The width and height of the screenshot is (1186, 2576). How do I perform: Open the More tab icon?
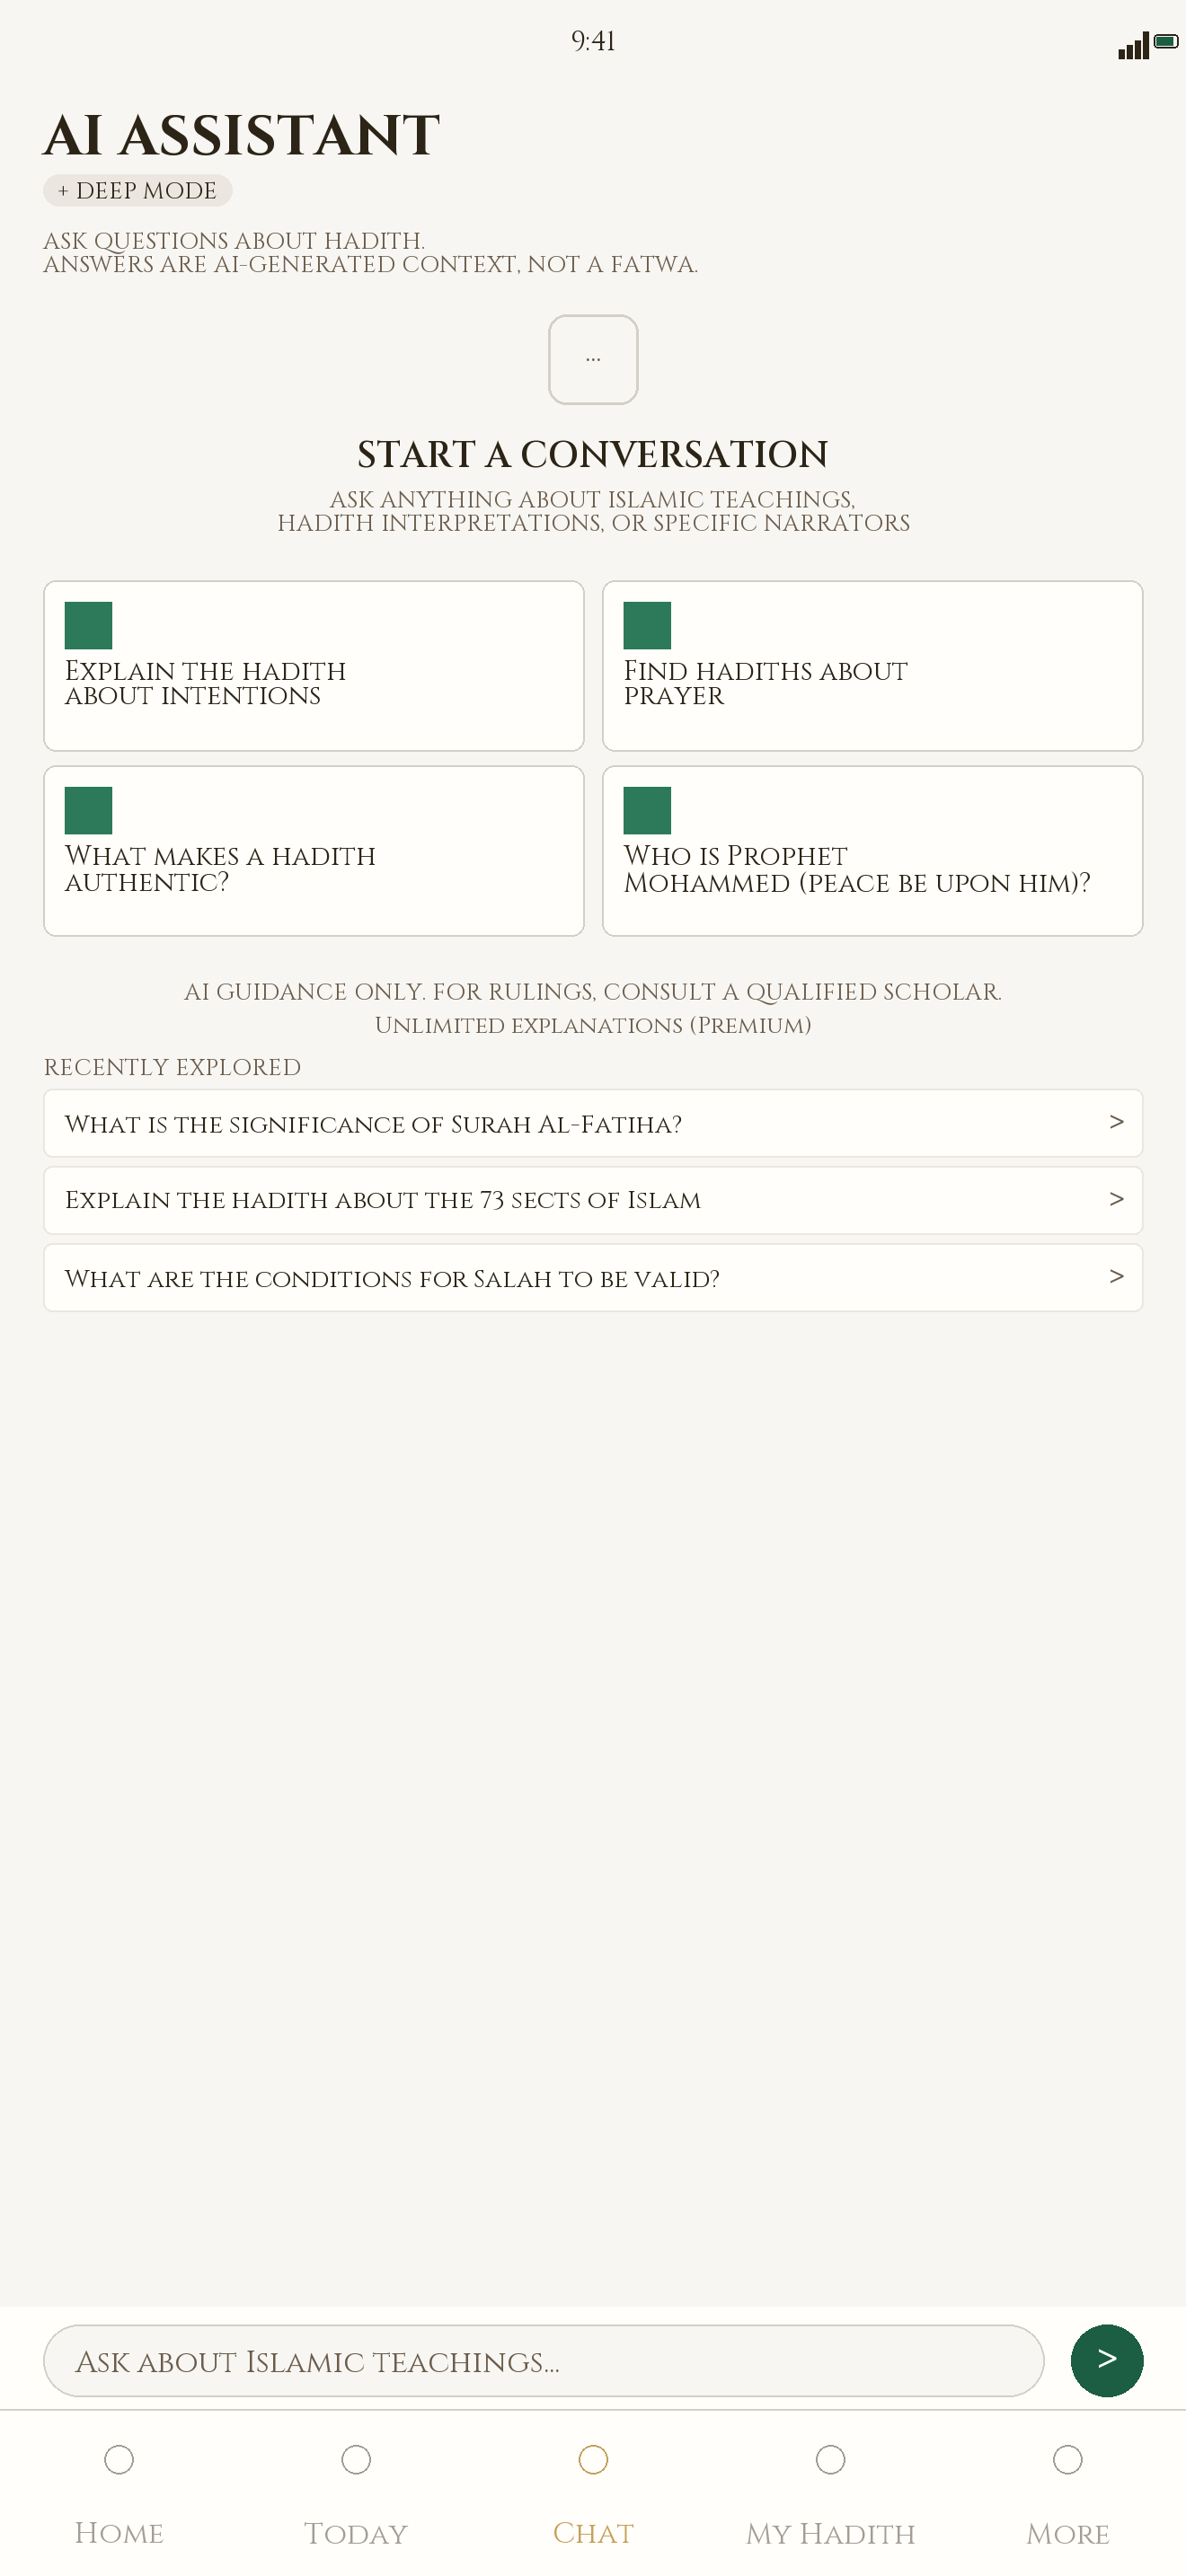click(1067, 2459)
